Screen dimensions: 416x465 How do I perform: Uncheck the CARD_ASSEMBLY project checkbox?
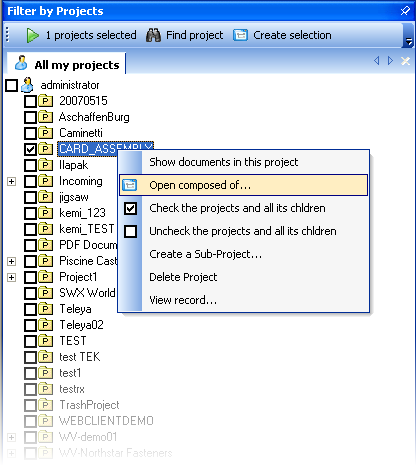click(x=30, y=149)
